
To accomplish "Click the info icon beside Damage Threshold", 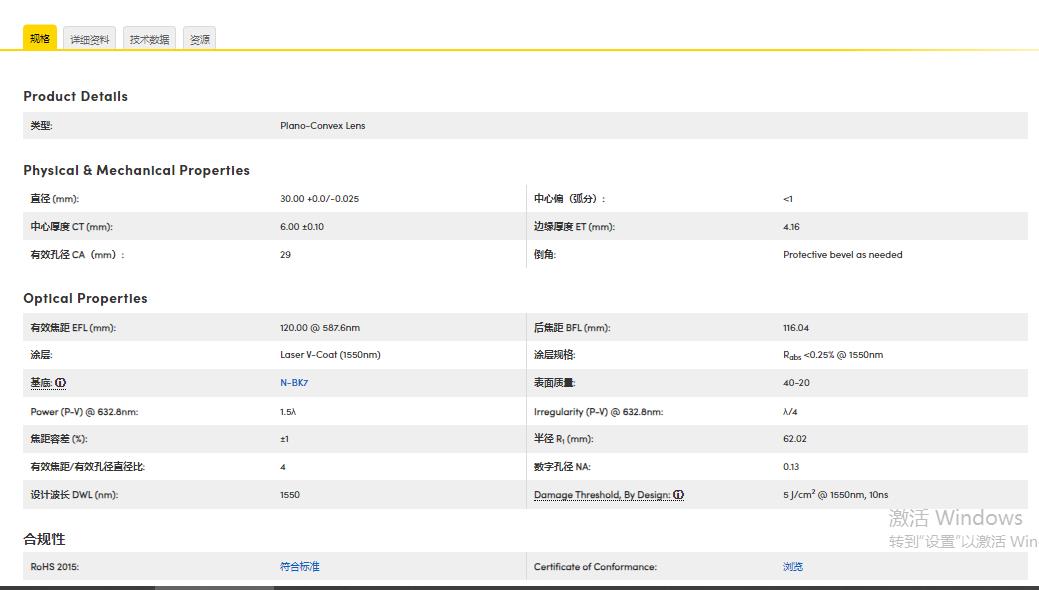I will (678, 495).
